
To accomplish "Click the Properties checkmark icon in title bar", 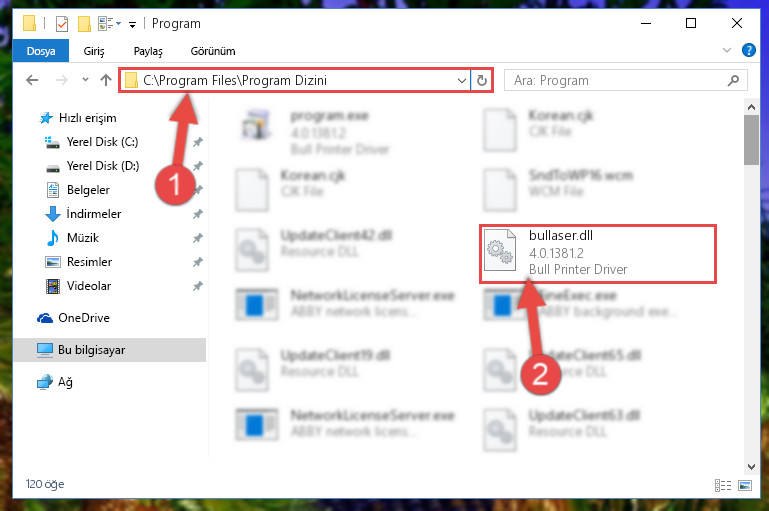I will click(62, 24).
